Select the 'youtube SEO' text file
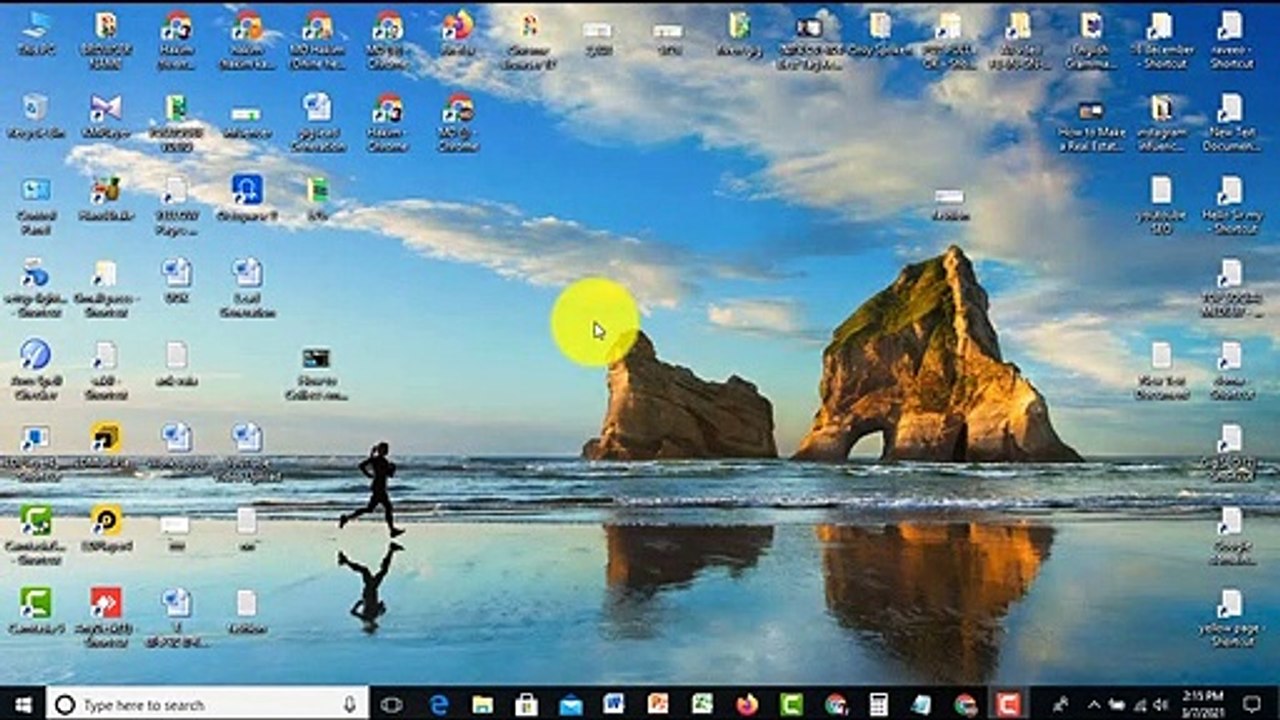 click(x=1161, y=205)
